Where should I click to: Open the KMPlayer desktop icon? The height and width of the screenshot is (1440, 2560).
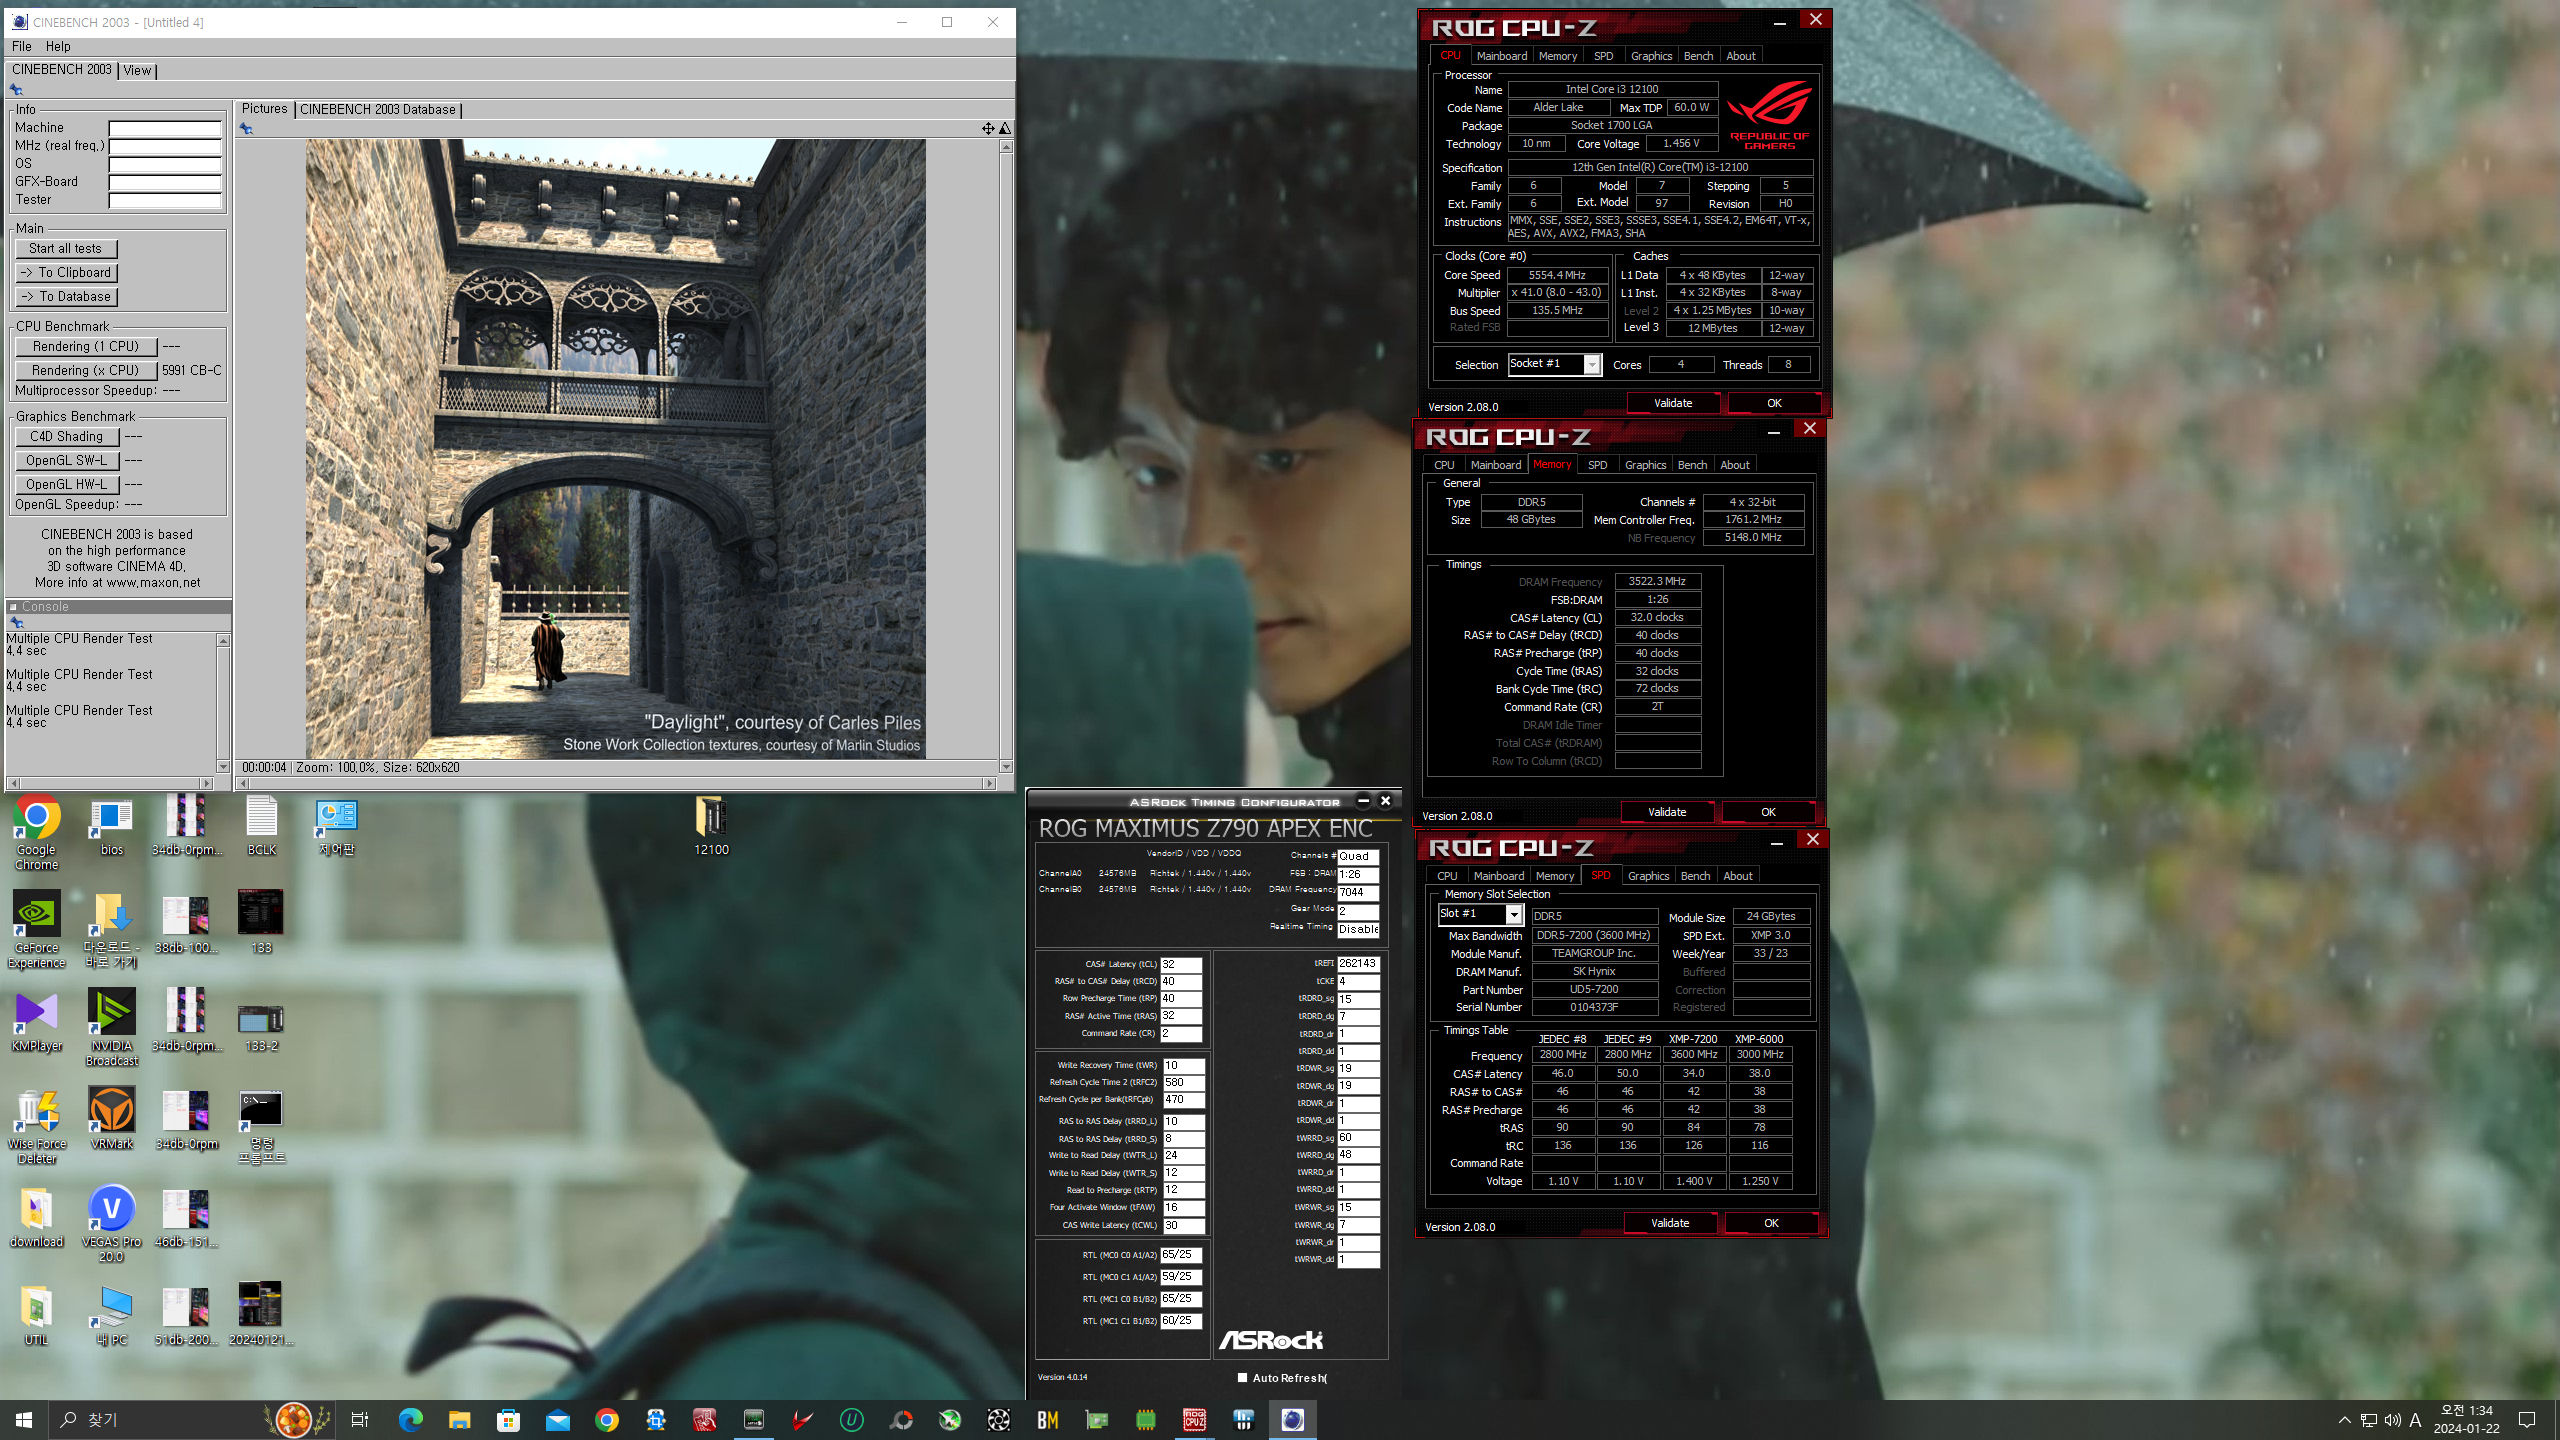click(37, 1021)
